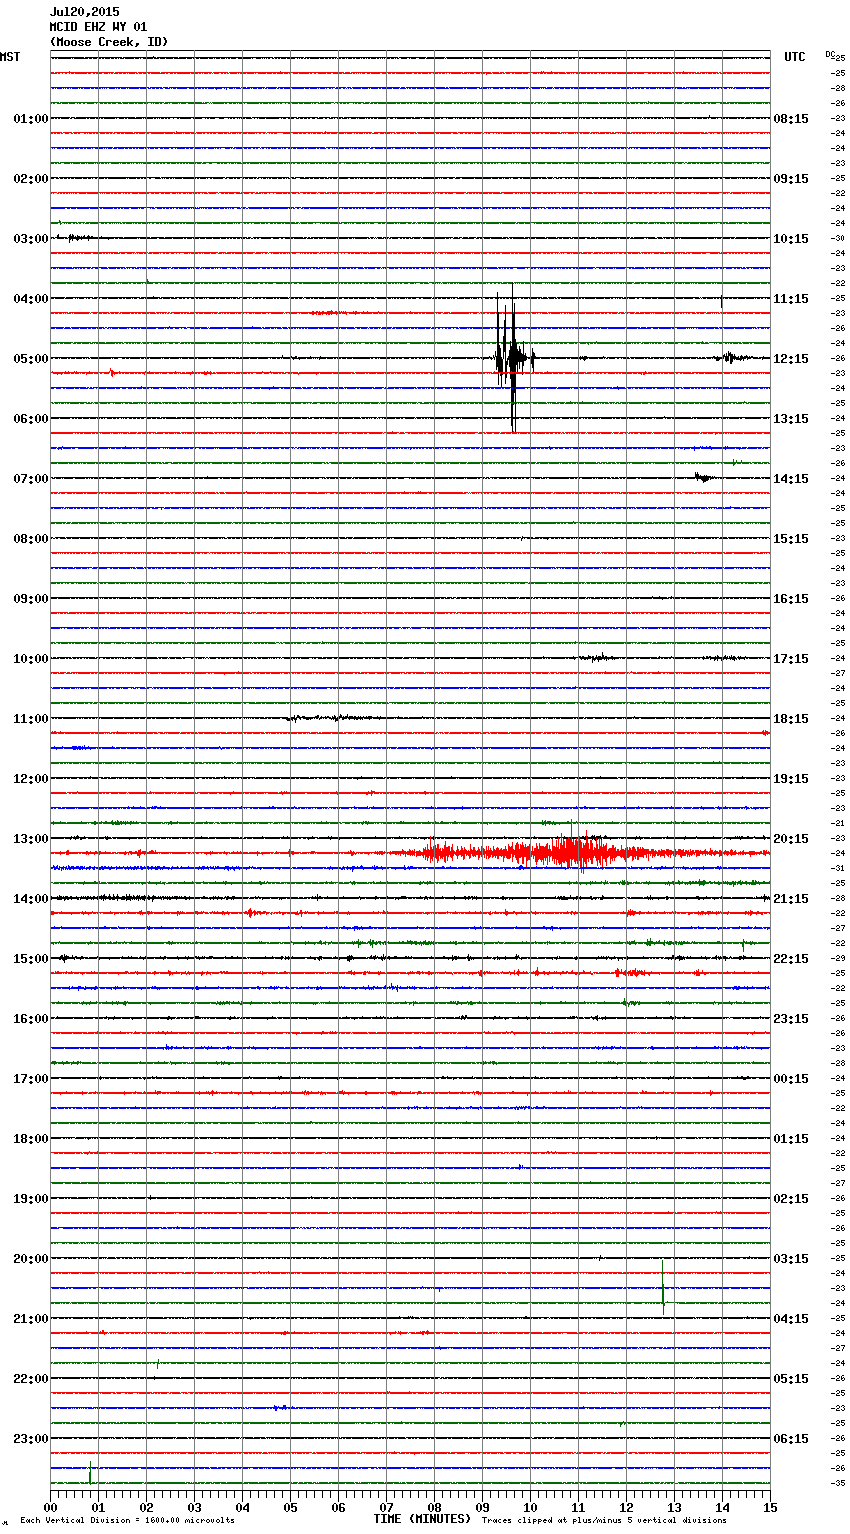Click the UTC column header
This screenshot has width=850, height=1534.
tap(795, 57)
